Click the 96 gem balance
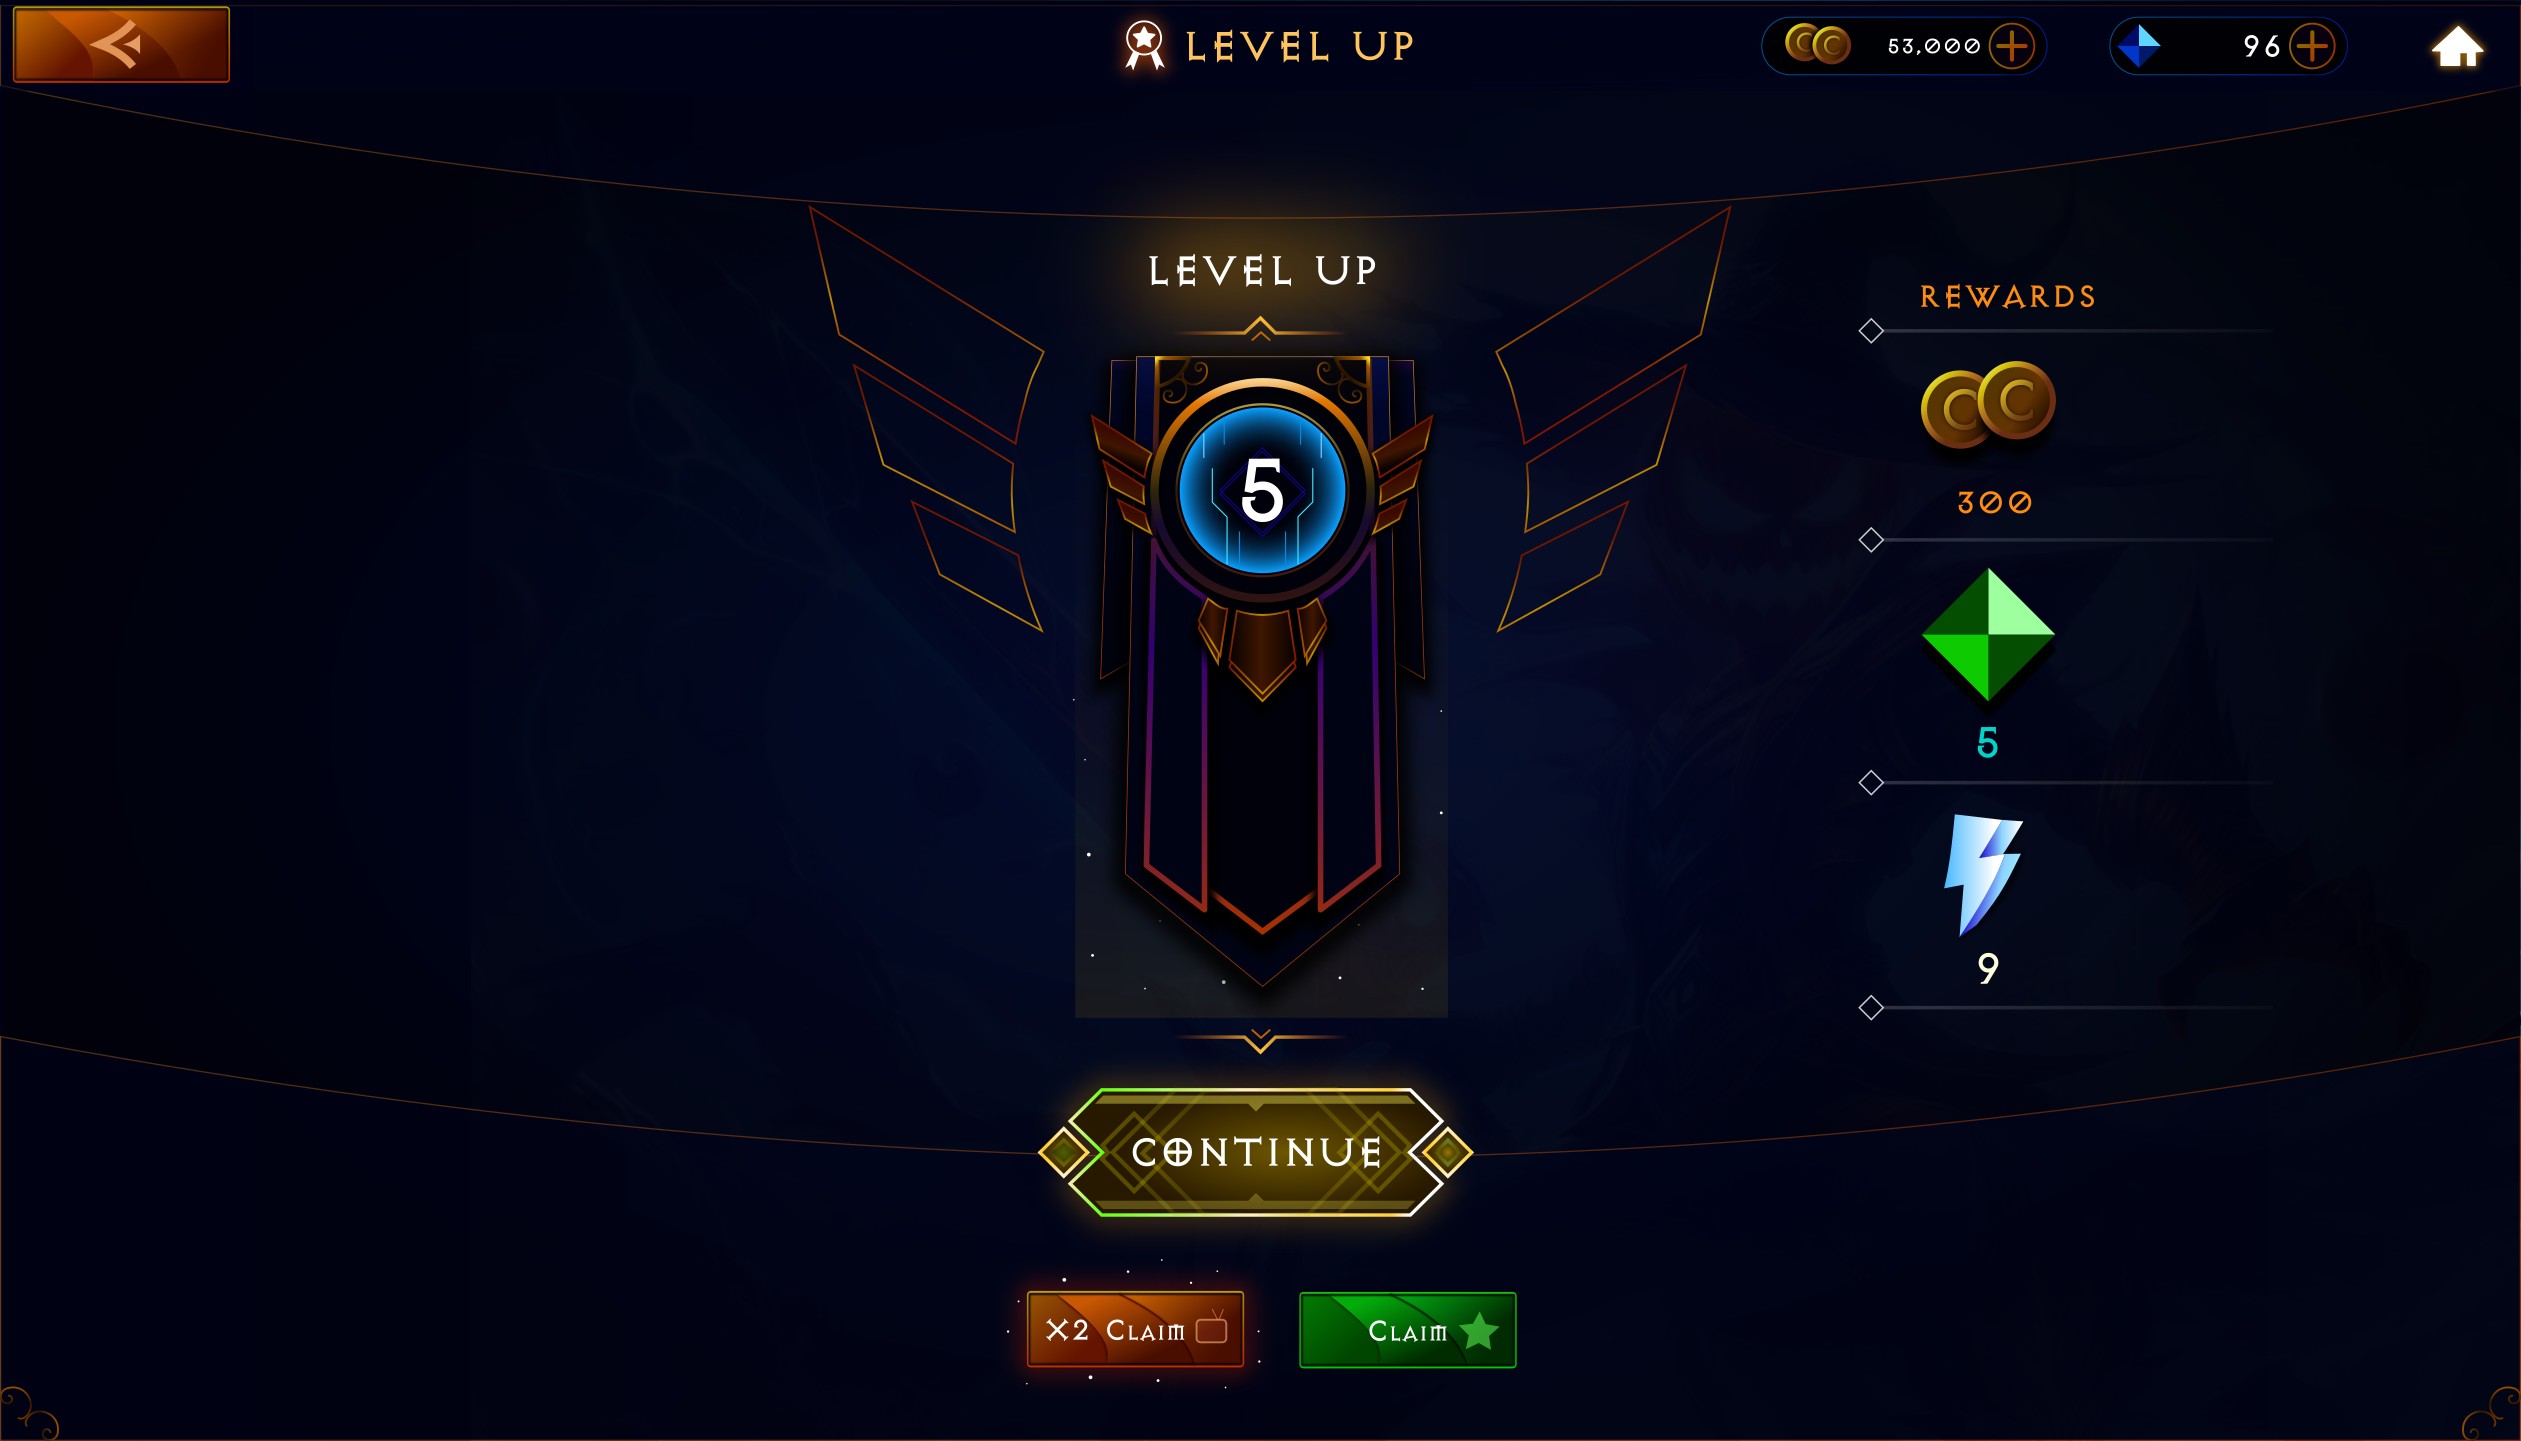 coord(2260,46)
